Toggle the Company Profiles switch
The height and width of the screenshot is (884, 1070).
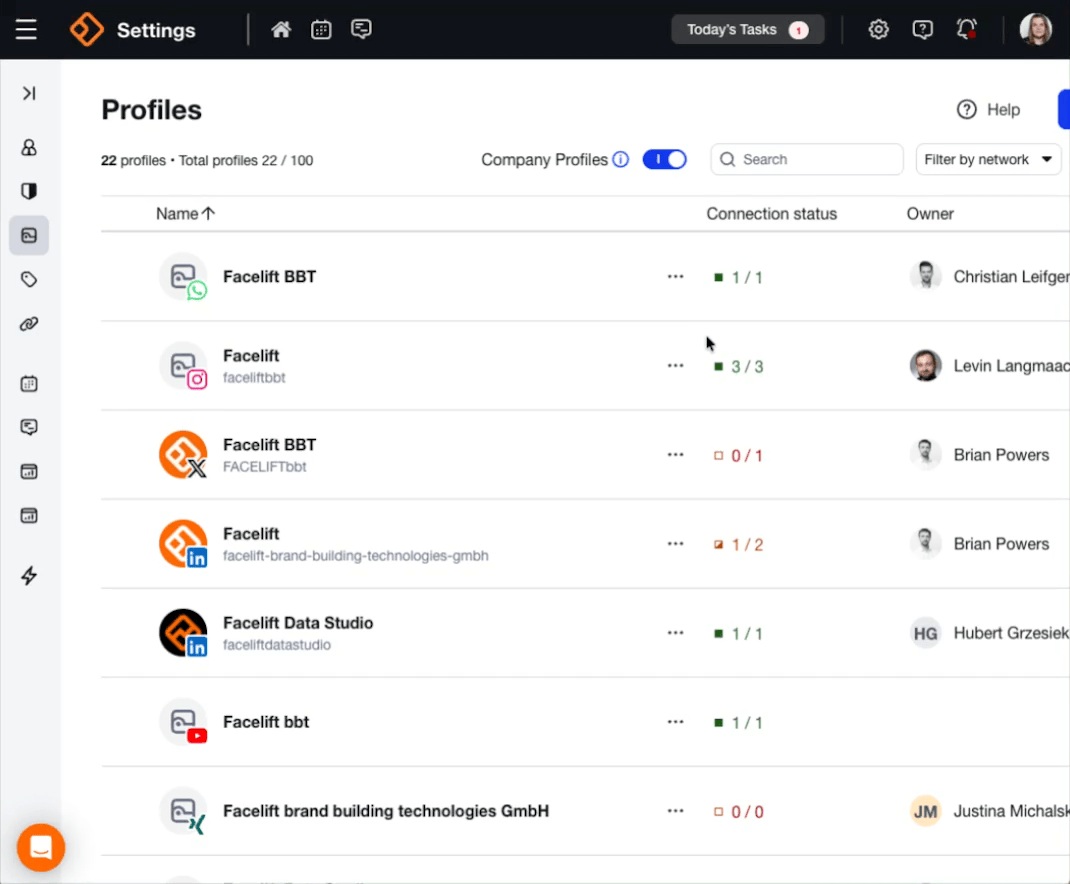click(664, 159)
